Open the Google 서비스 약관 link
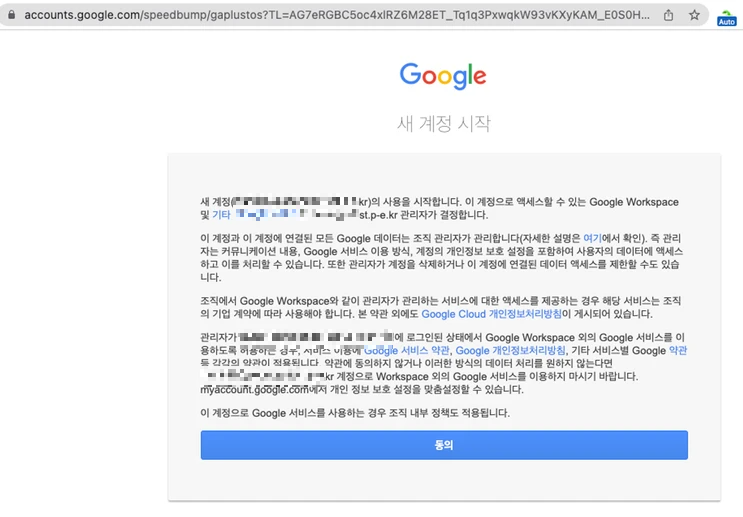Screen dimensions: 743x517 [407, 350]
